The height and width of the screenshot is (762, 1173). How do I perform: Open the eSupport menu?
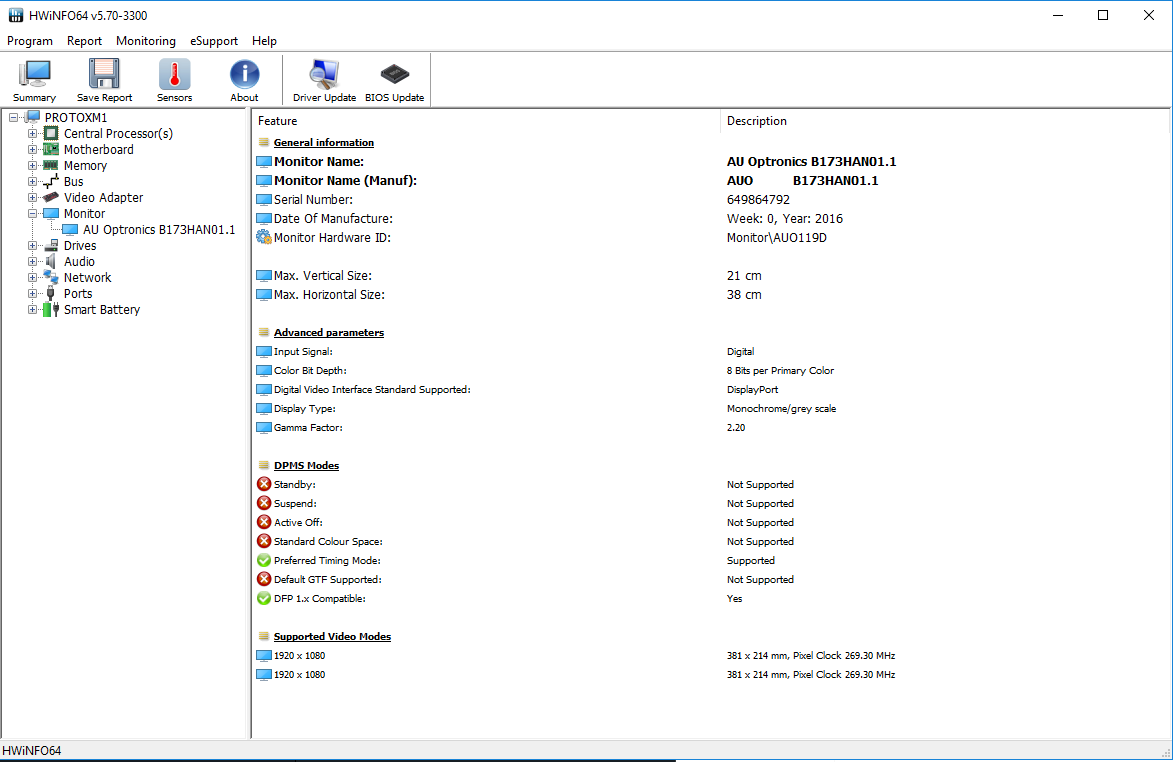click(x=214, y=41)
